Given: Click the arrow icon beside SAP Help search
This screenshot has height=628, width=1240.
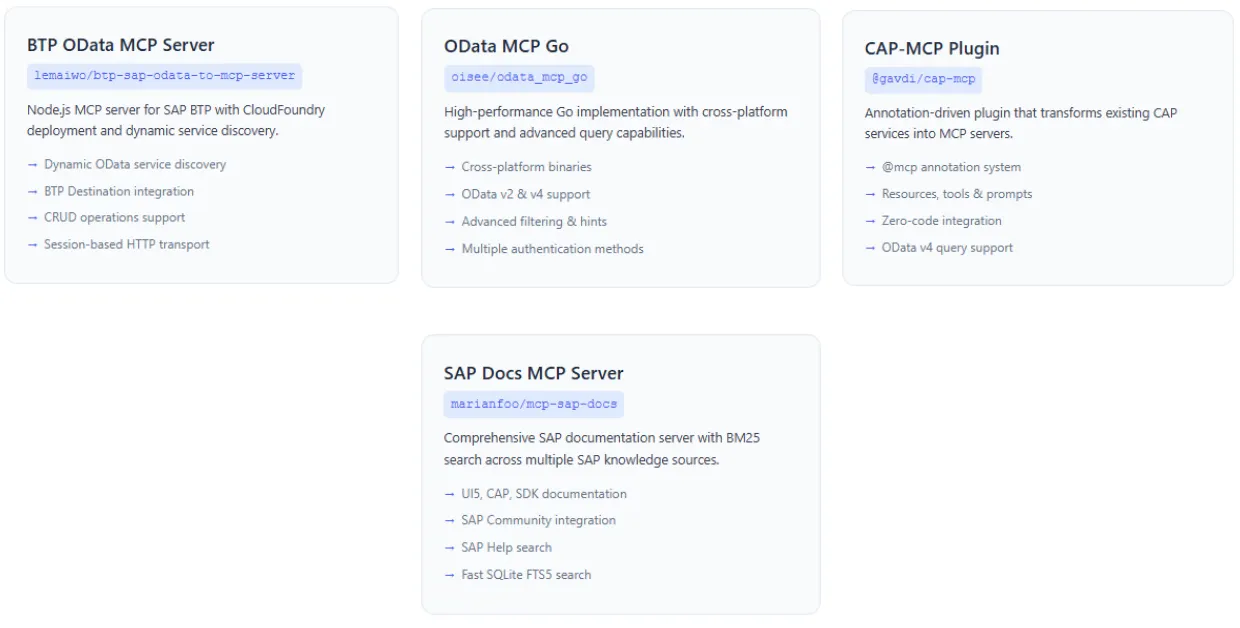Looking at the screenshot, I should pos(450,547).
